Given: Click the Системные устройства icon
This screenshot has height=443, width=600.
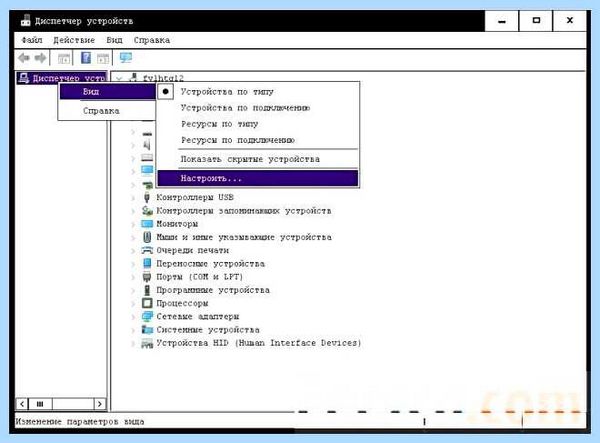Looking at the screenshot, I should point(147,329).
